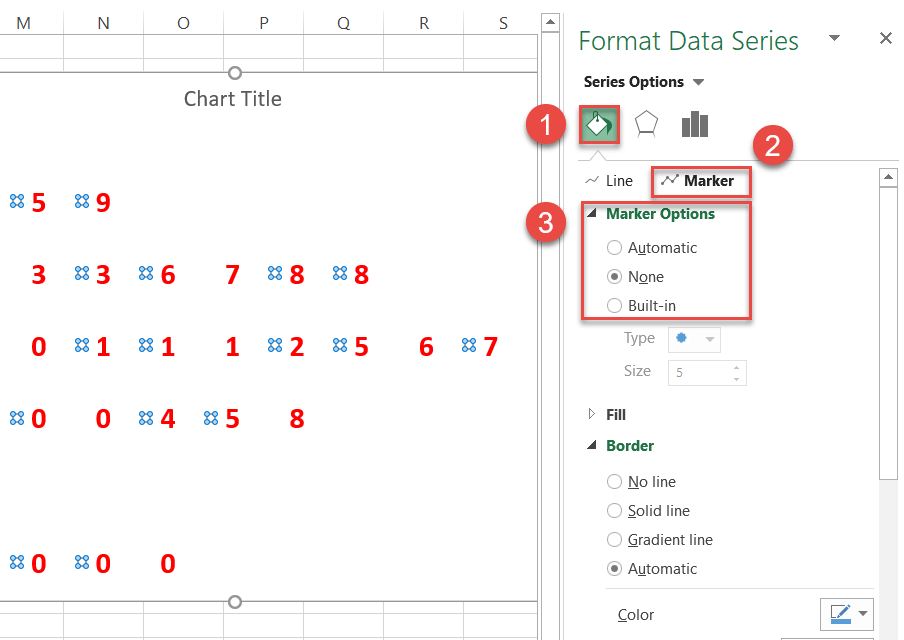This screenshot has height=640, width=904.
Task: Select the Fill & Line paint bucket icon
Action: pos(598,123)
